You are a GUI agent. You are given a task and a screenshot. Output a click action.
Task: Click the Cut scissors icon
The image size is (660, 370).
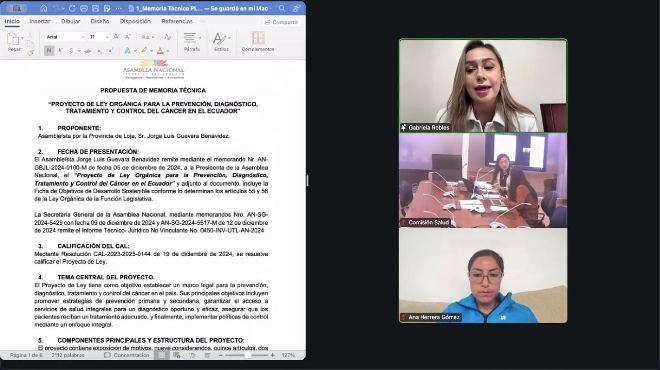pyautogui.click(x=30, y=35)
